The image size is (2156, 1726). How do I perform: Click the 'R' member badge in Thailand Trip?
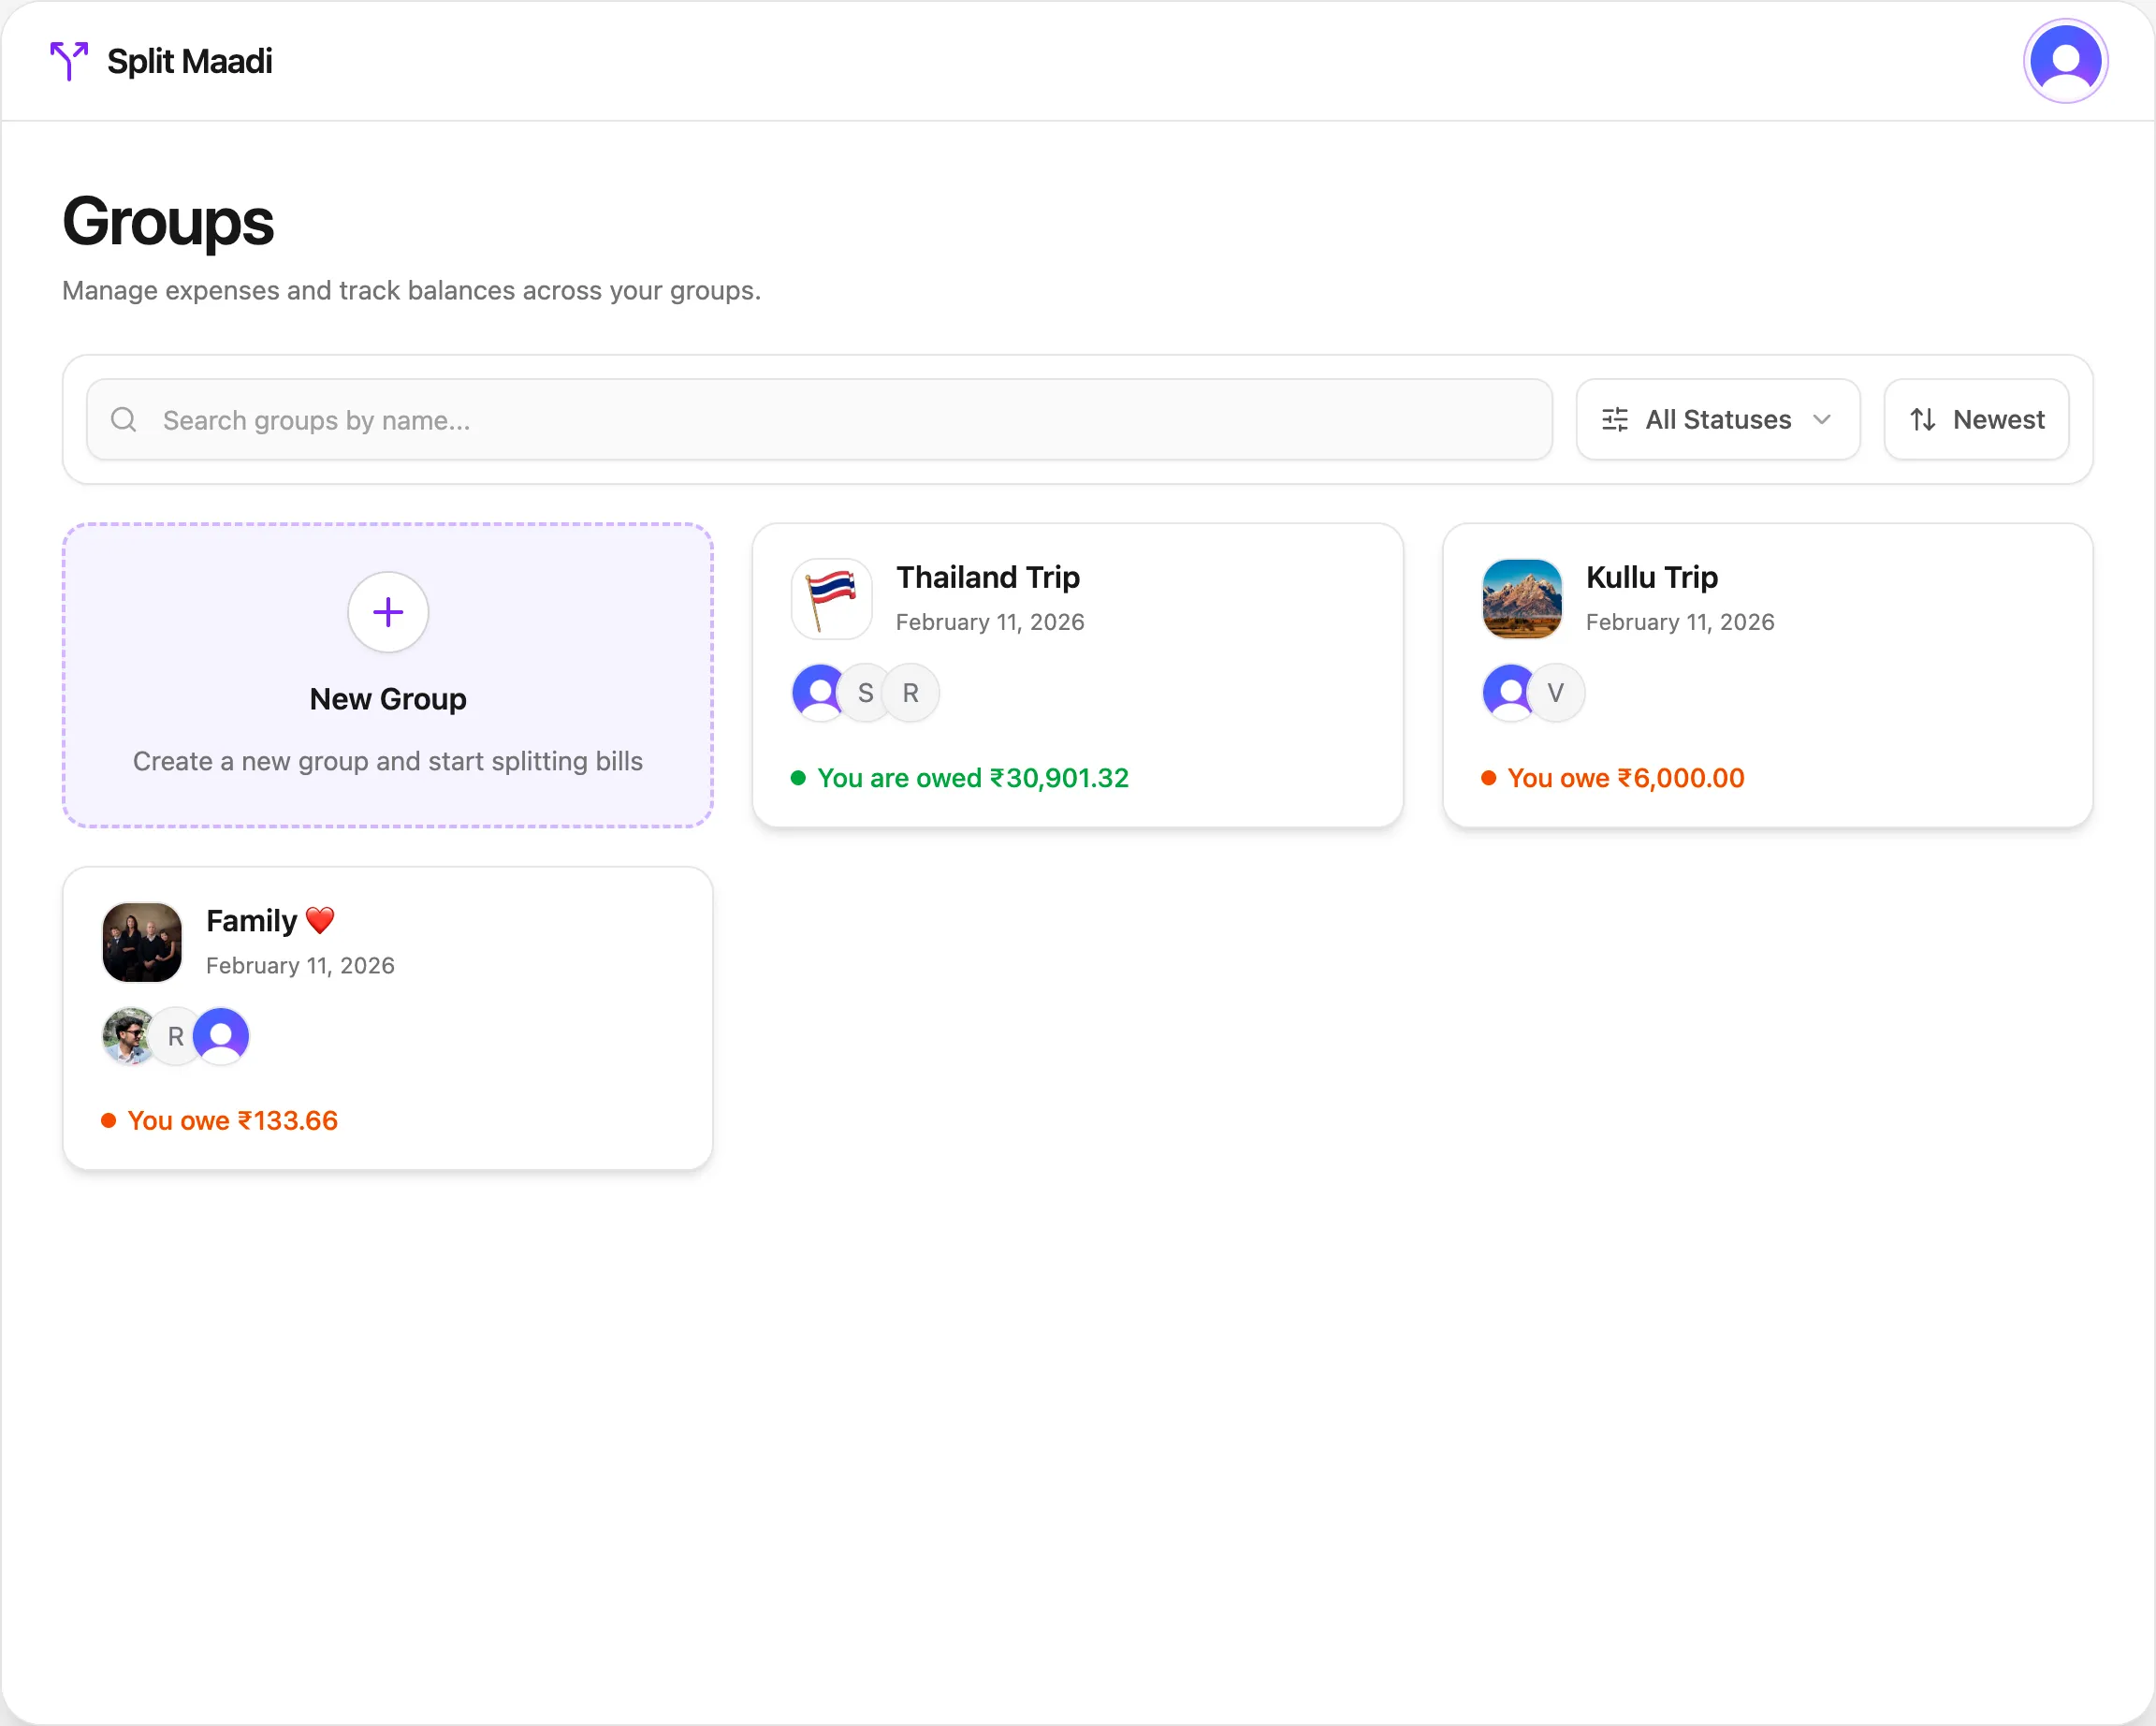click(910, 691)
